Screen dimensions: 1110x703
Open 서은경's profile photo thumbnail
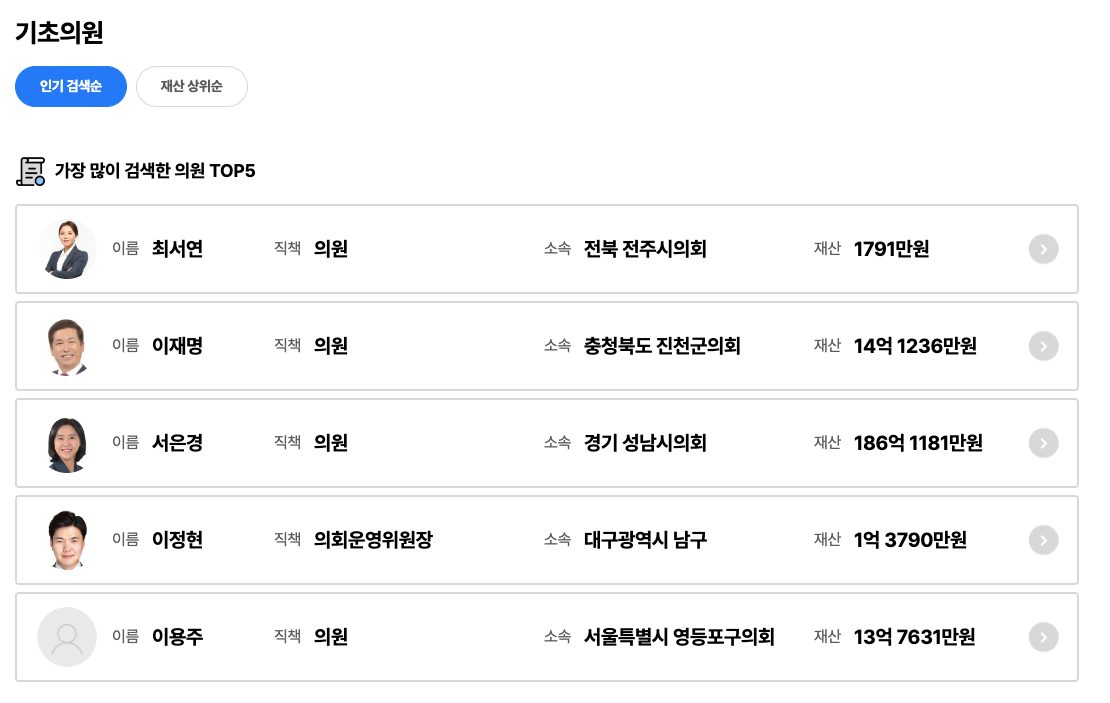click(x=67, y=443)
